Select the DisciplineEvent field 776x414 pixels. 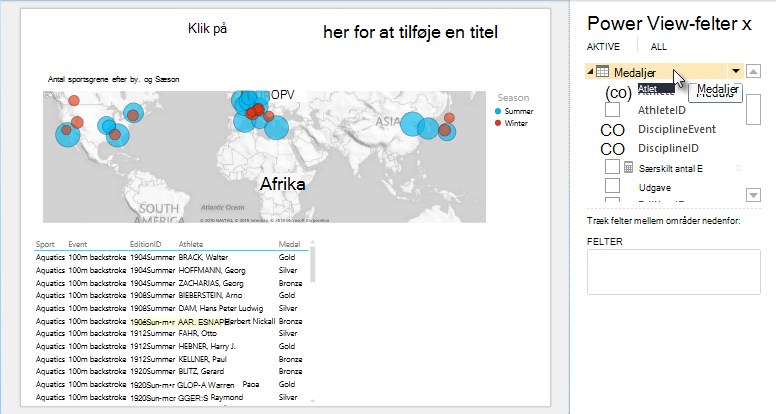coord(677,129)
